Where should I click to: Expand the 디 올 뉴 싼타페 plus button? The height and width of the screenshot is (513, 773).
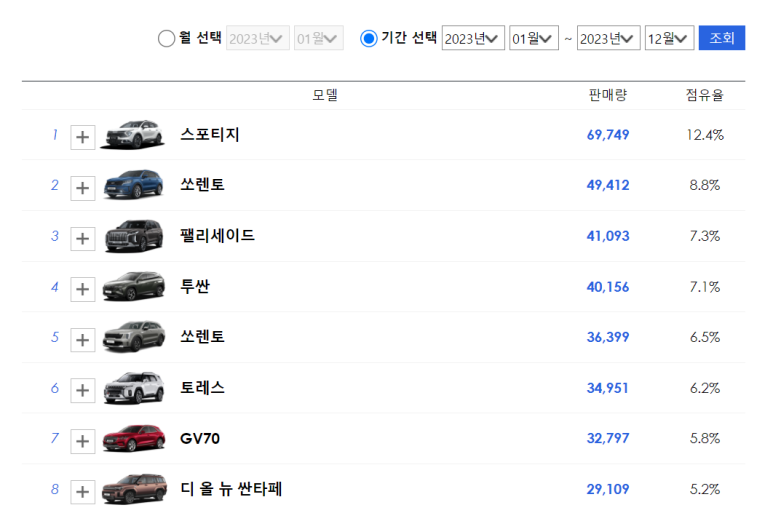point(83,492)
